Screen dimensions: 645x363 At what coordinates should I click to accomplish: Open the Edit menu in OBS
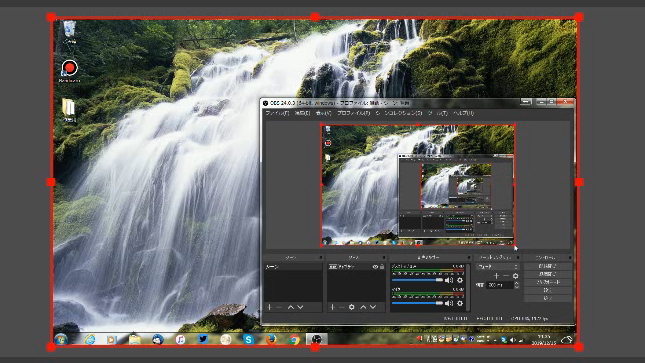(x=302, y=113)
